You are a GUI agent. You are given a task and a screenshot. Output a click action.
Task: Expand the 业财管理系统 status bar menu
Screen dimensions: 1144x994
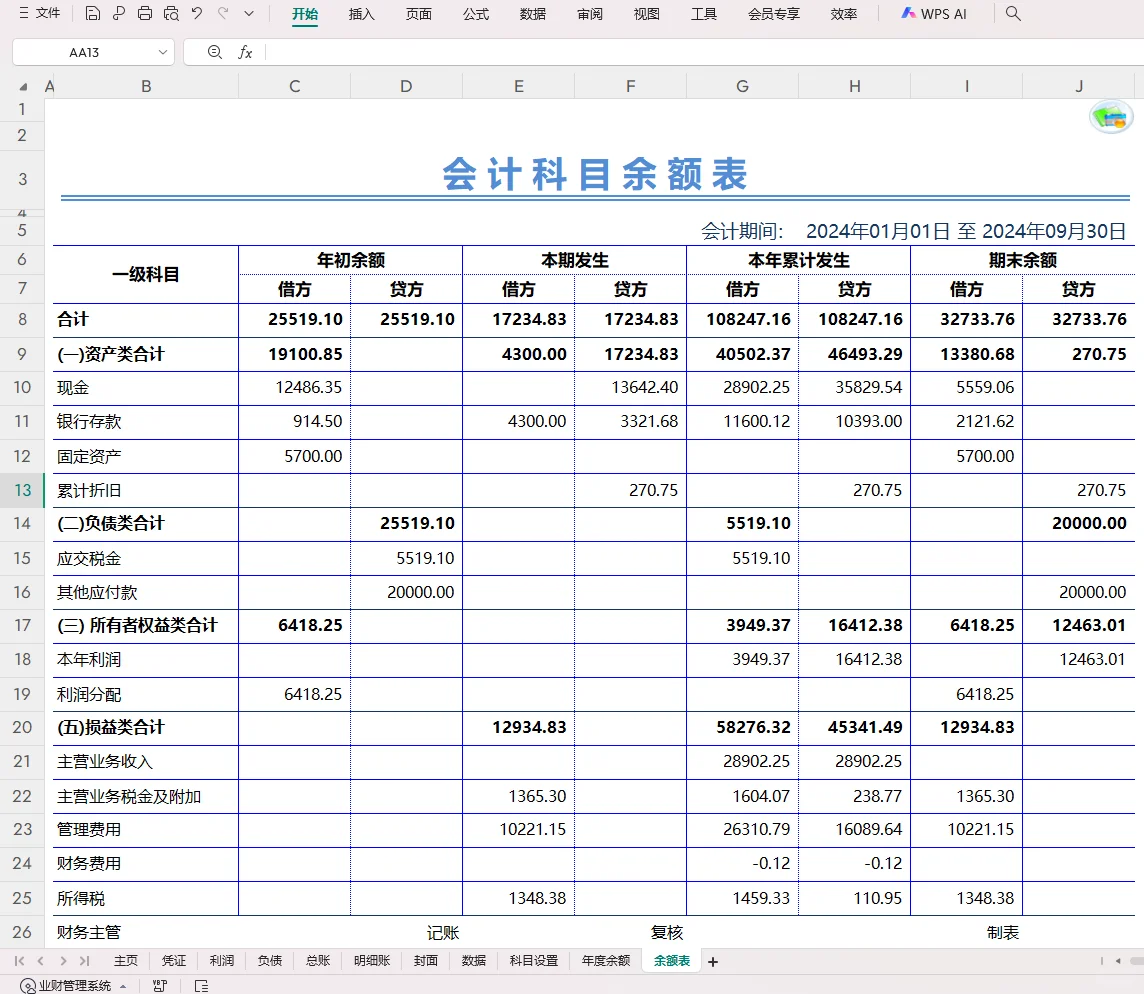[73, 986]
